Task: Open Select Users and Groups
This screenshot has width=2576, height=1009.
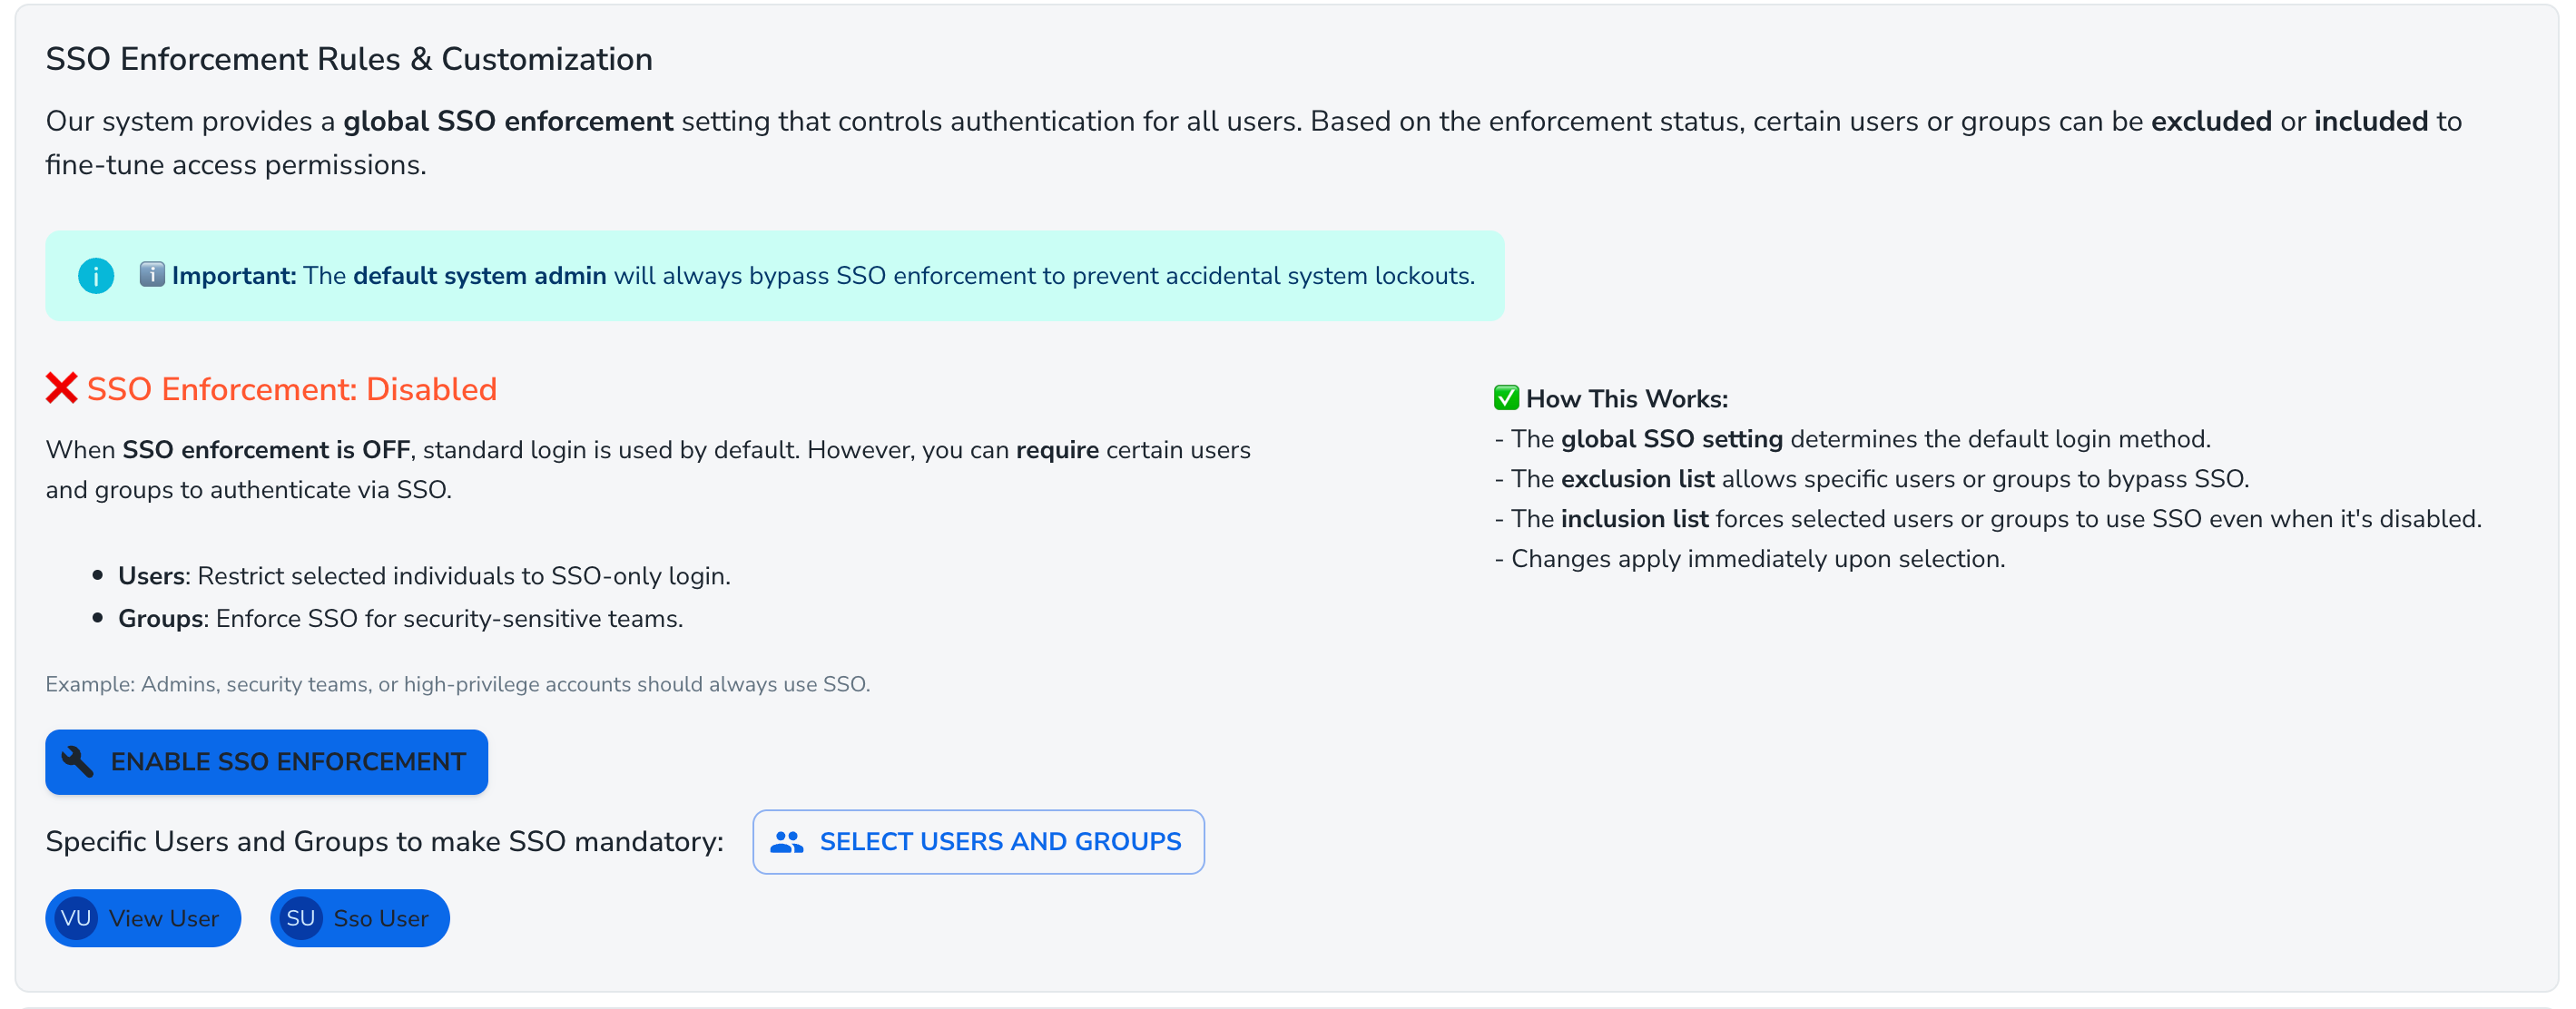Action: [x=978, y=842]
